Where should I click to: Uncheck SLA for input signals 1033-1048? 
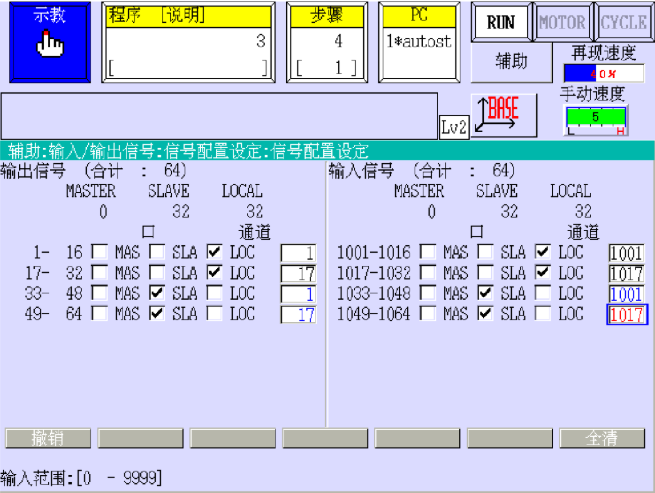[x=485, y=293]
